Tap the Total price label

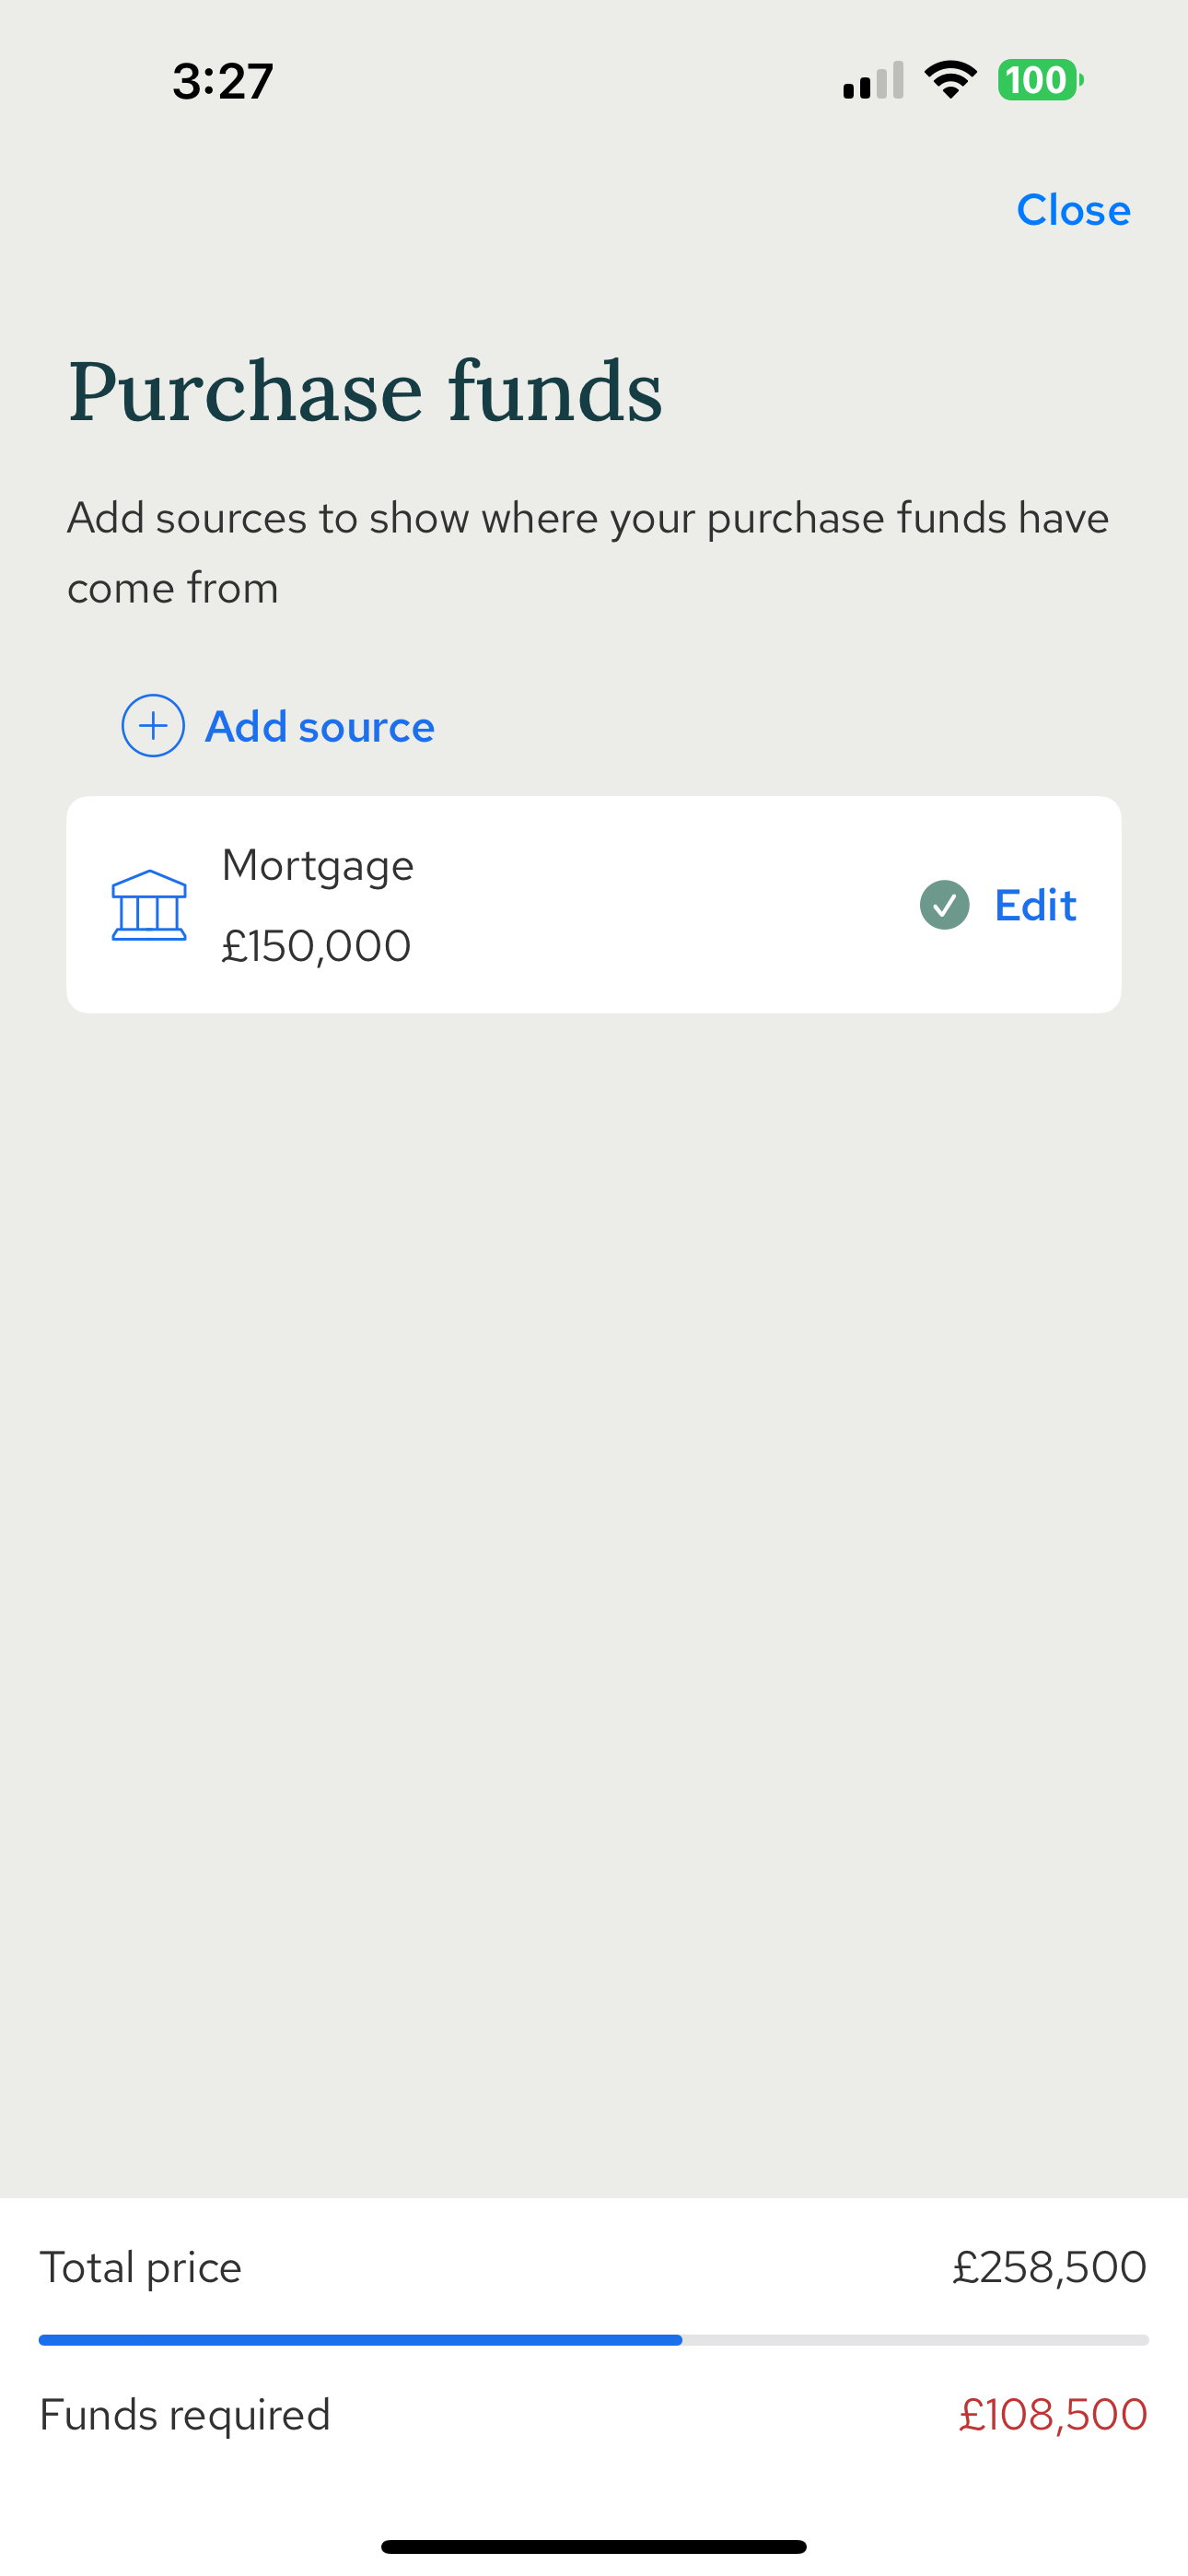[x=140, y=2267]
